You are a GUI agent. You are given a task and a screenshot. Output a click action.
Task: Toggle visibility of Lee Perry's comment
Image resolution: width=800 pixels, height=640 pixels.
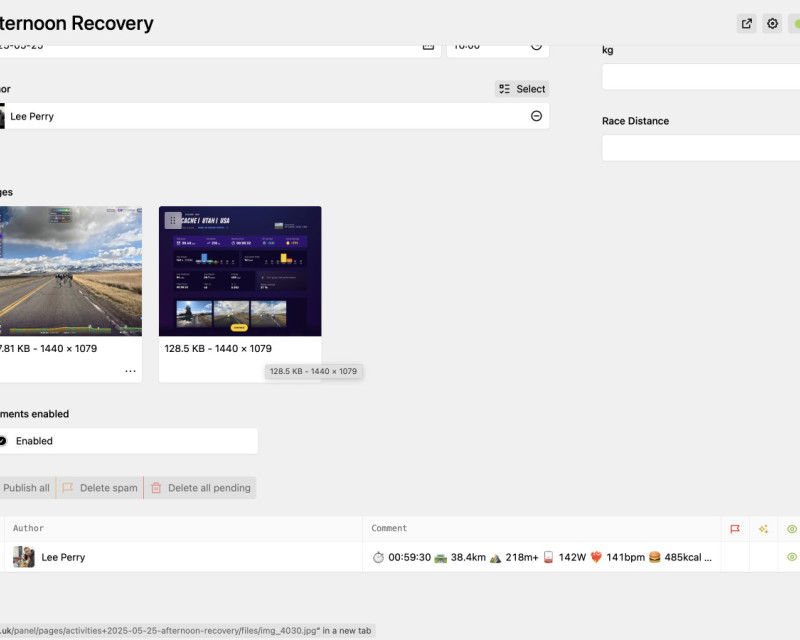791,557
